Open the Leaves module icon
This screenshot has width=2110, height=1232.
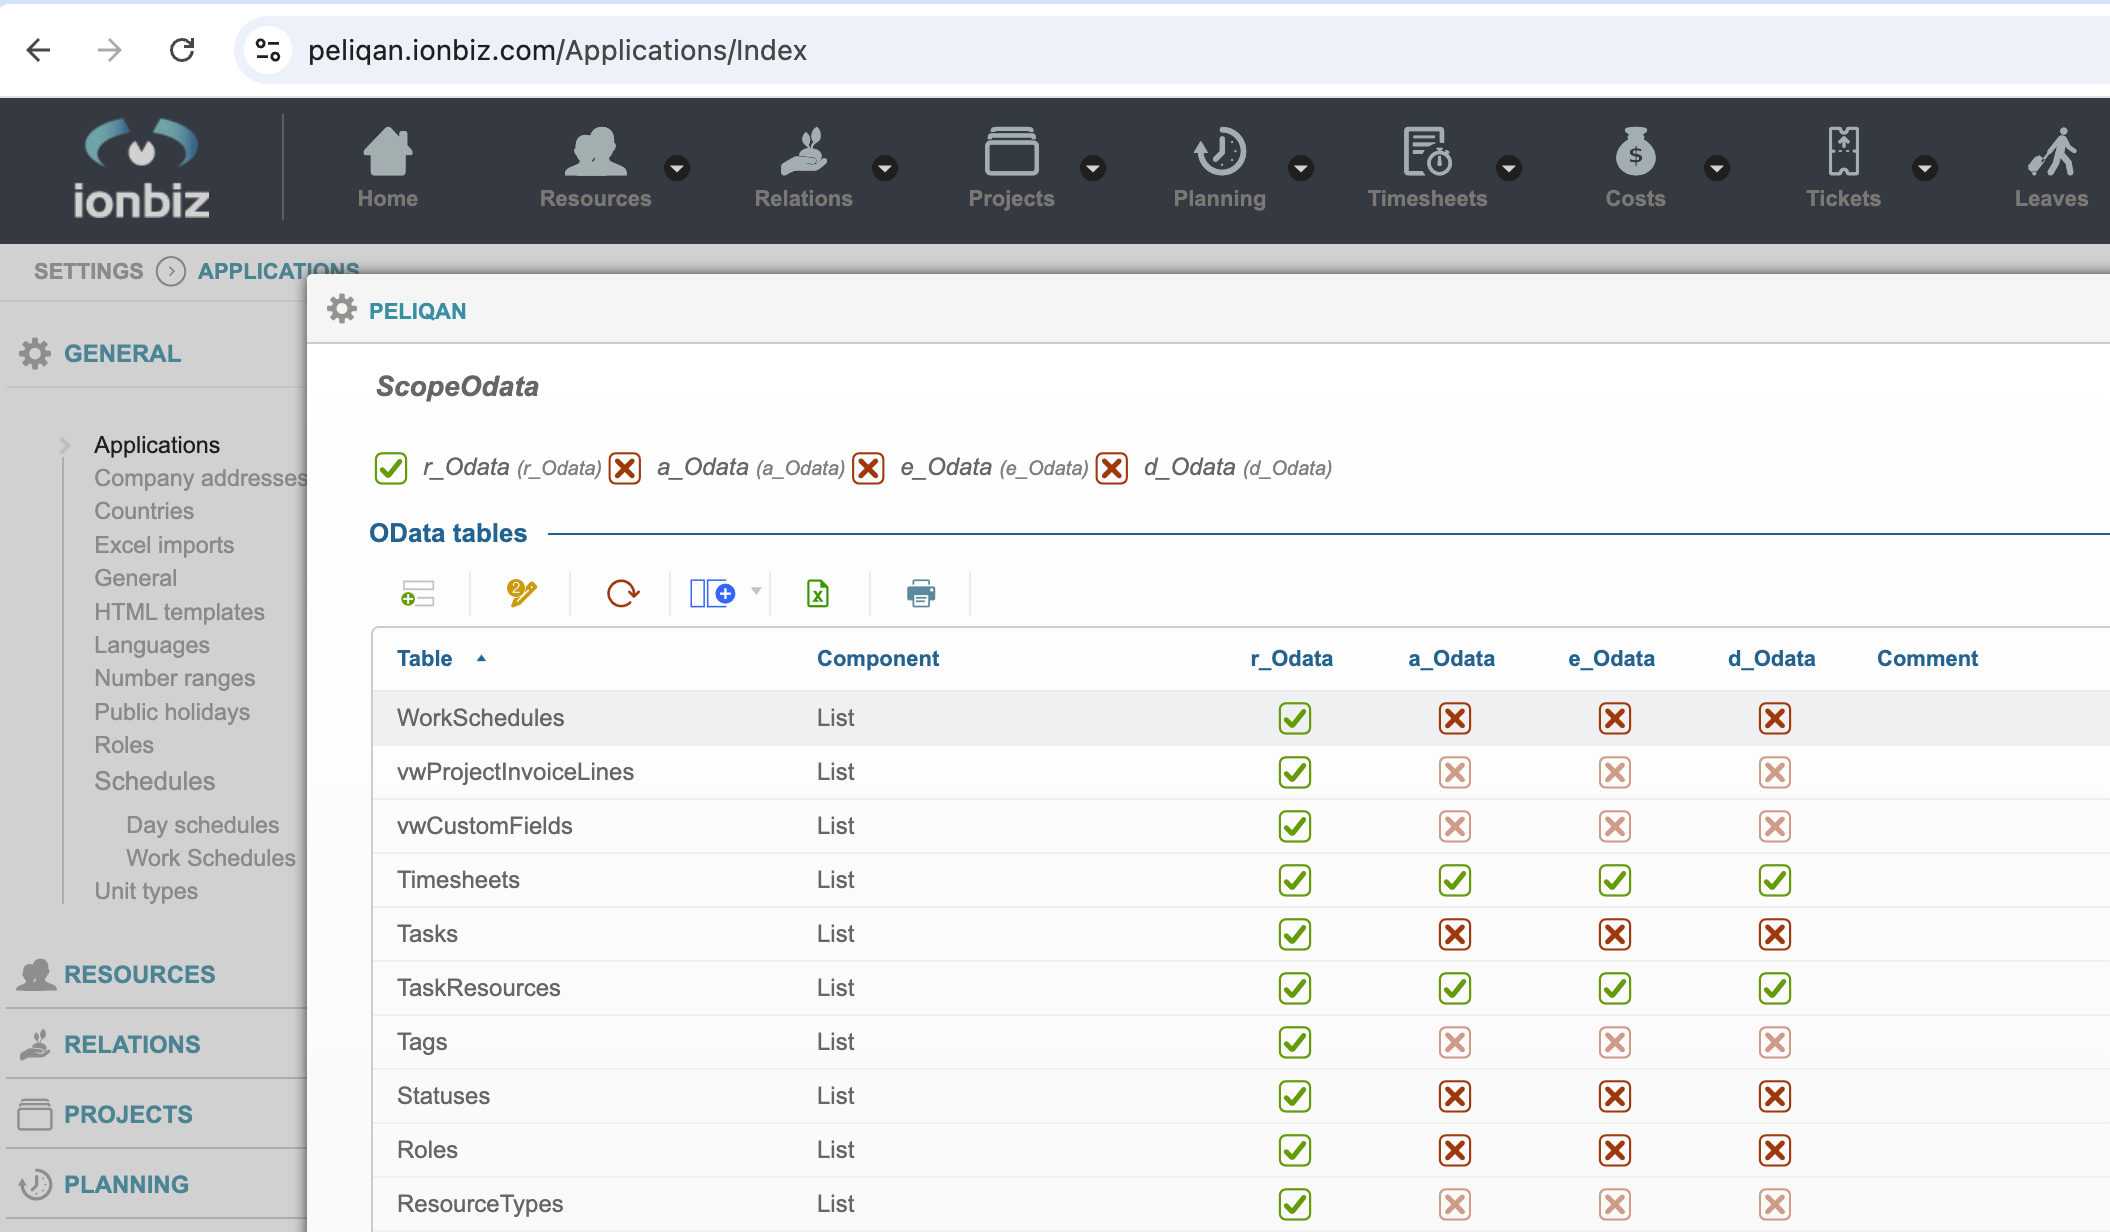(x=2050, y=168)
